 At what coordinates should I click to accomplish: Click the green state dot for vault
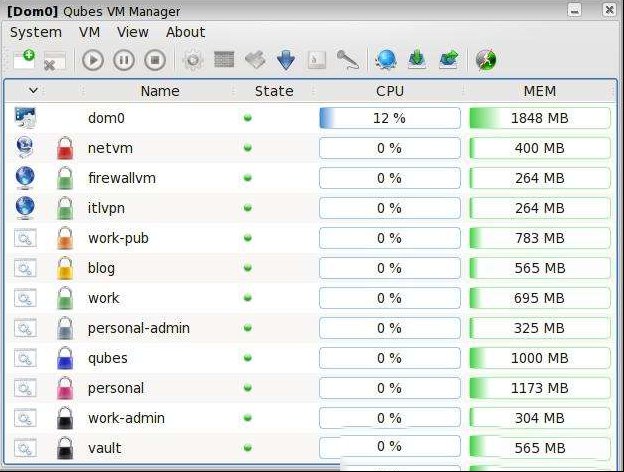(x=248, y=448)
